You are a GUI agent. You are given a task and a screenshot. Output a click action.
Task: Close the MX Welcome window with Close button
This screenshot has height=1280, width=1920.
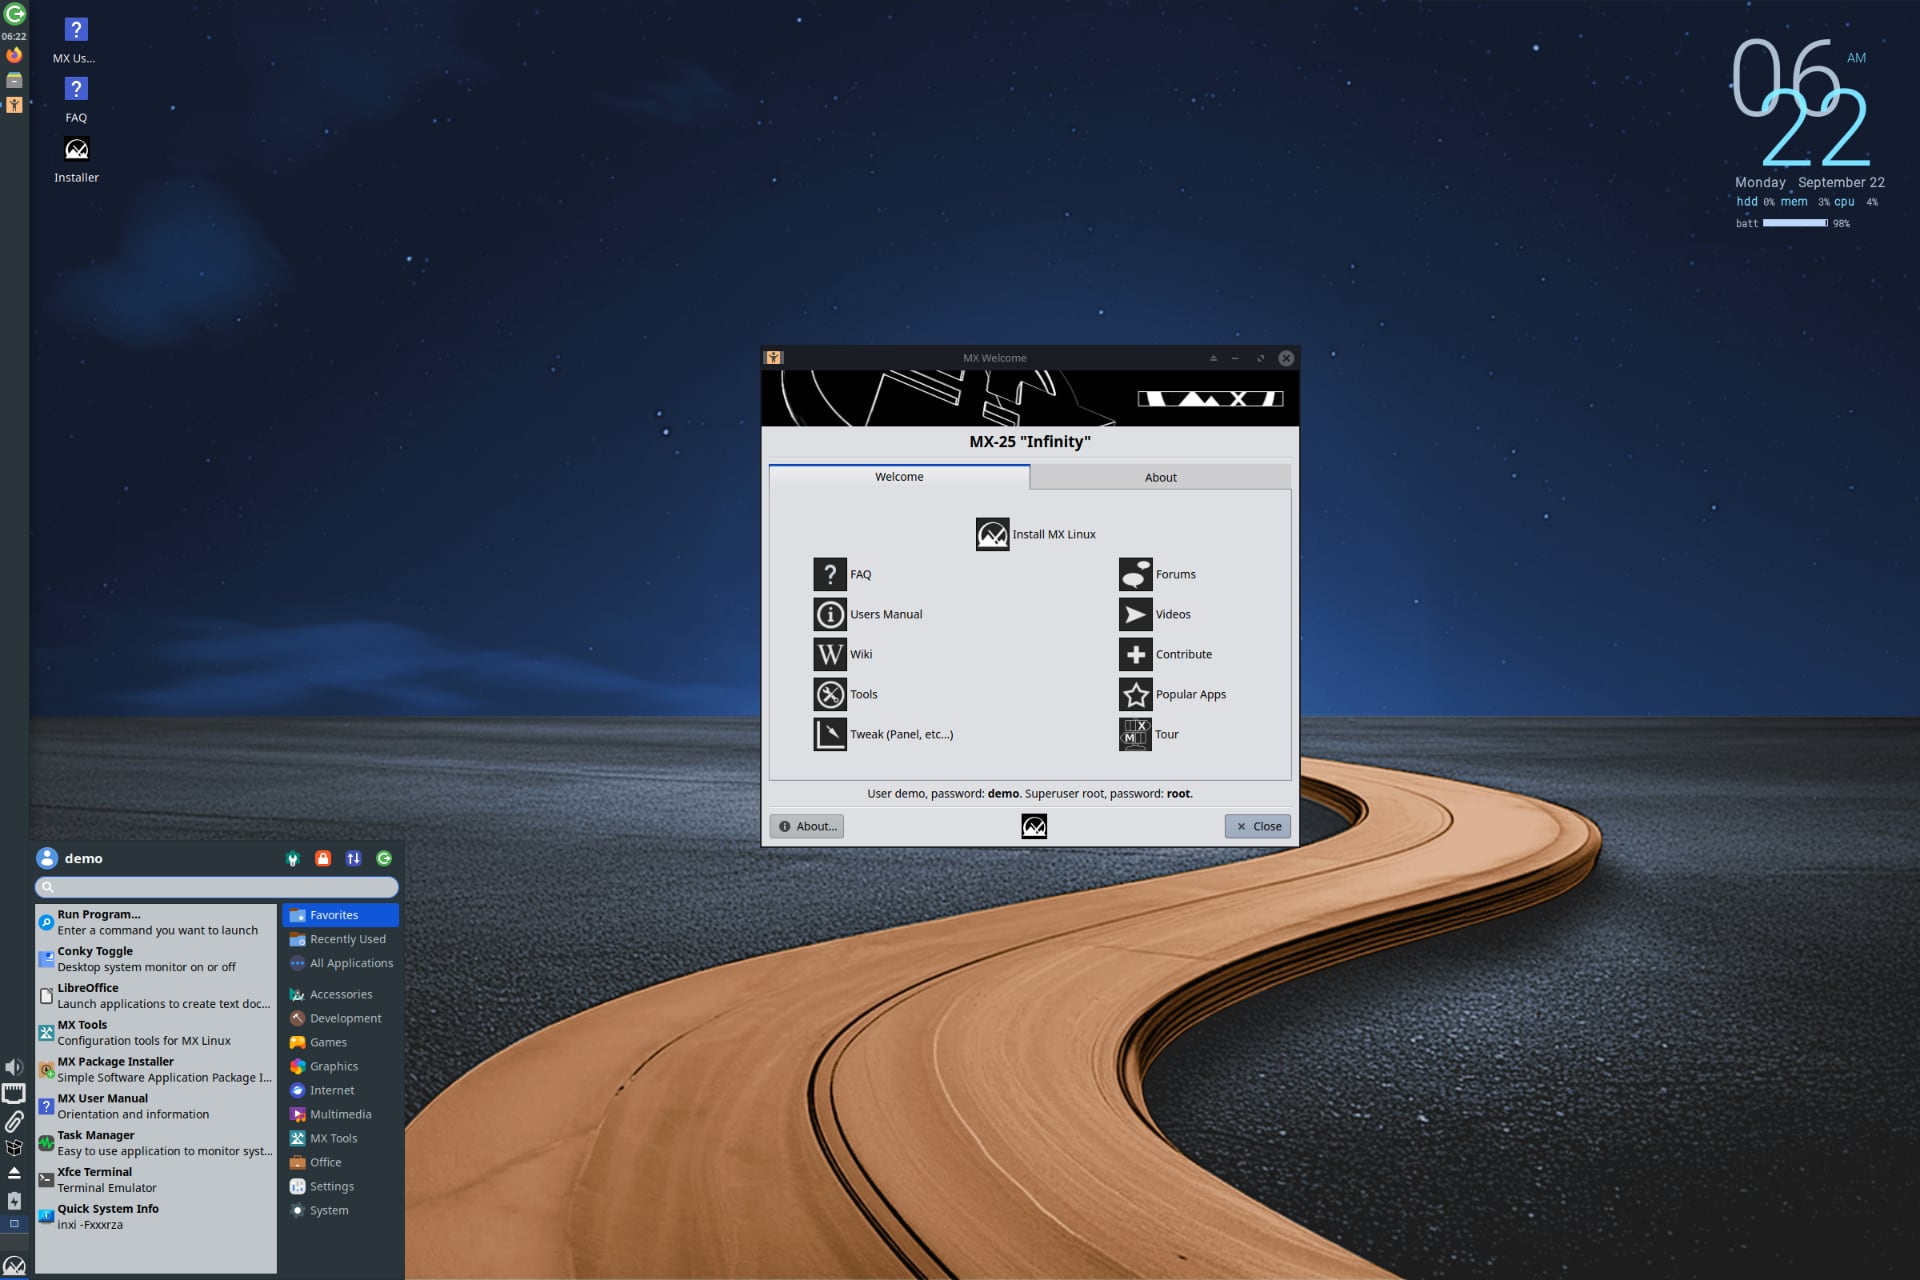point(1257,826)
